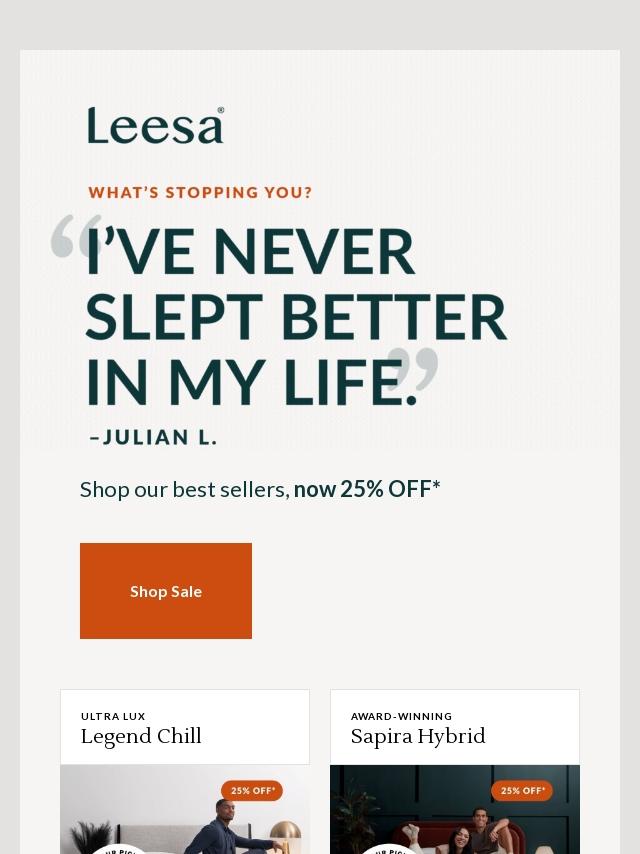Click the 25% OFF badge on Legend Chill
The image size is (640, 854).
pos(252,790)
